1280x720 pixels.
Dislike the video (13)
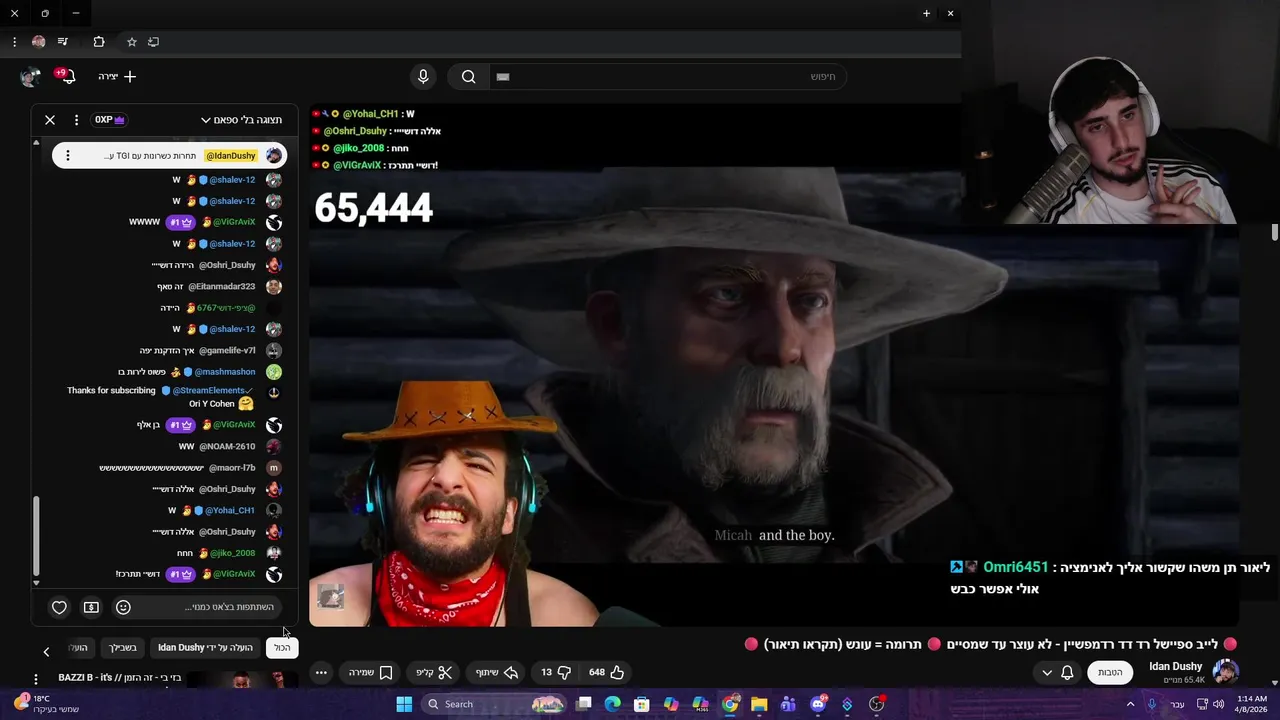(x=556, y=672)
